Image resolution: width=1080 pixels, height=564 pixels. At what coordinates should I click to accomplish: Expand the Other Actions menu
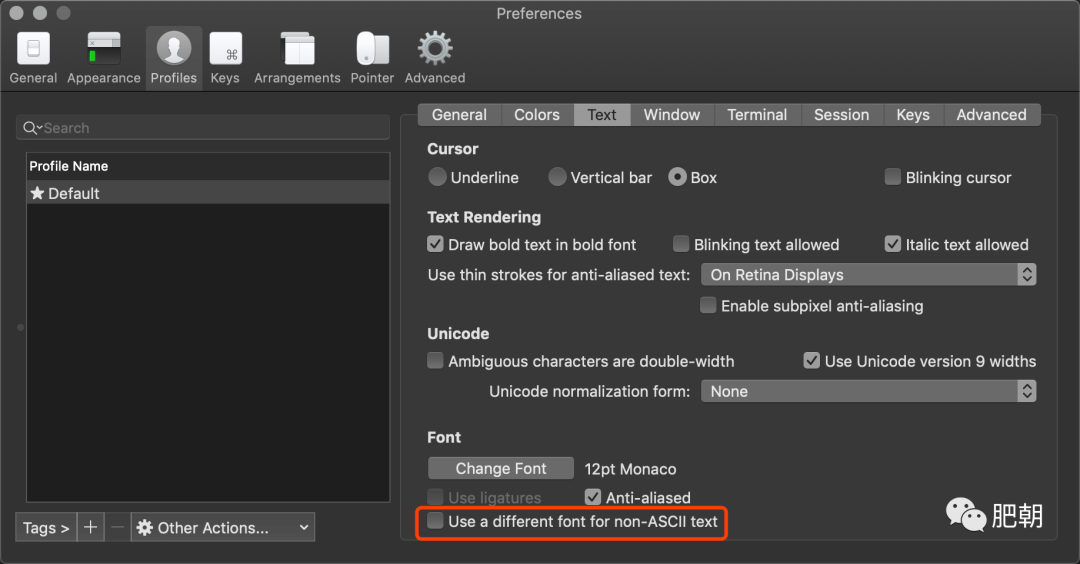point(222,528)
